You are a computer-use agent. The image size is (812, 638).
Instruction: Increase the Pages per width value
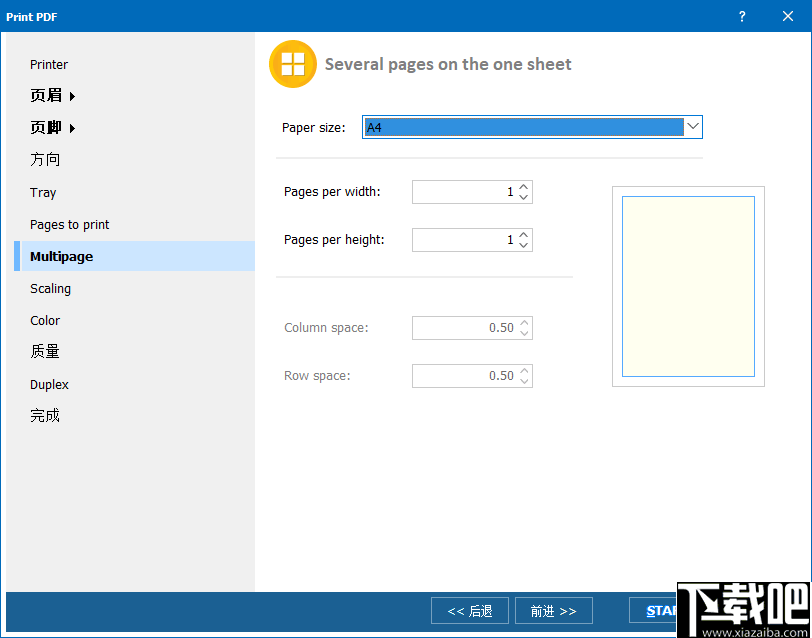click(523, 187)
